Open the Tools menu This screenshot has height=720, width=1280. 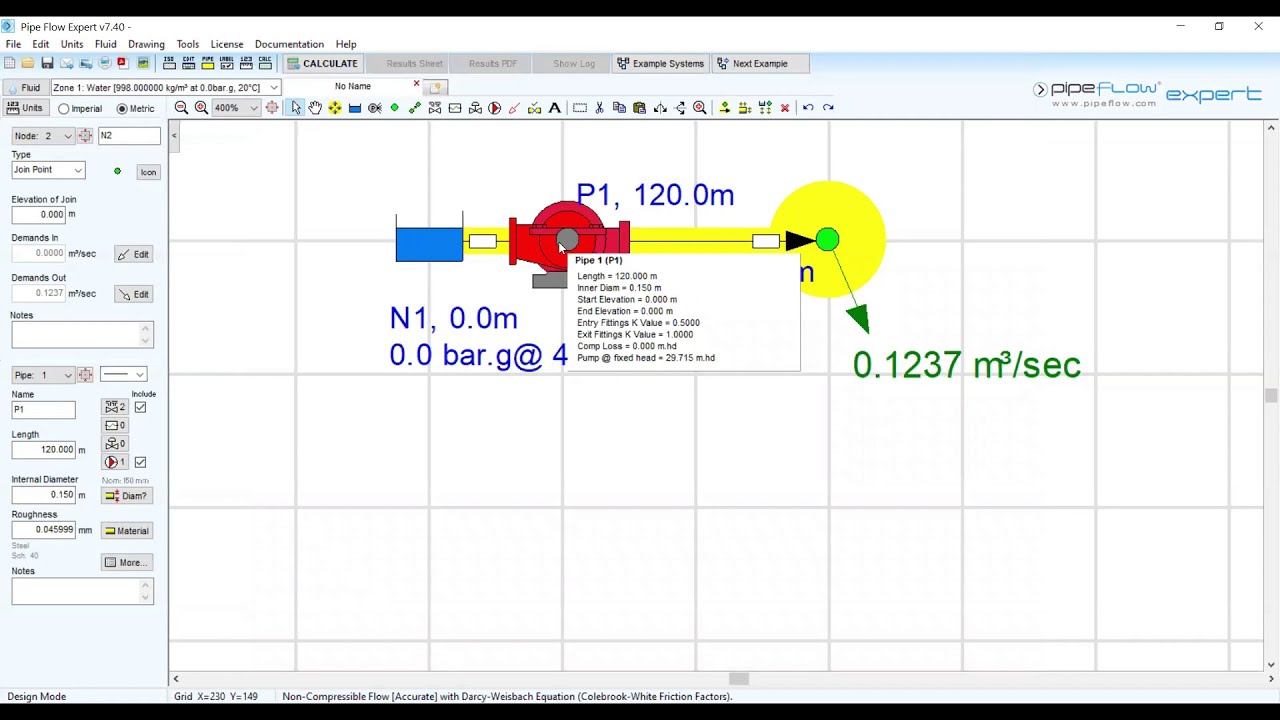(x=188, y=44)
